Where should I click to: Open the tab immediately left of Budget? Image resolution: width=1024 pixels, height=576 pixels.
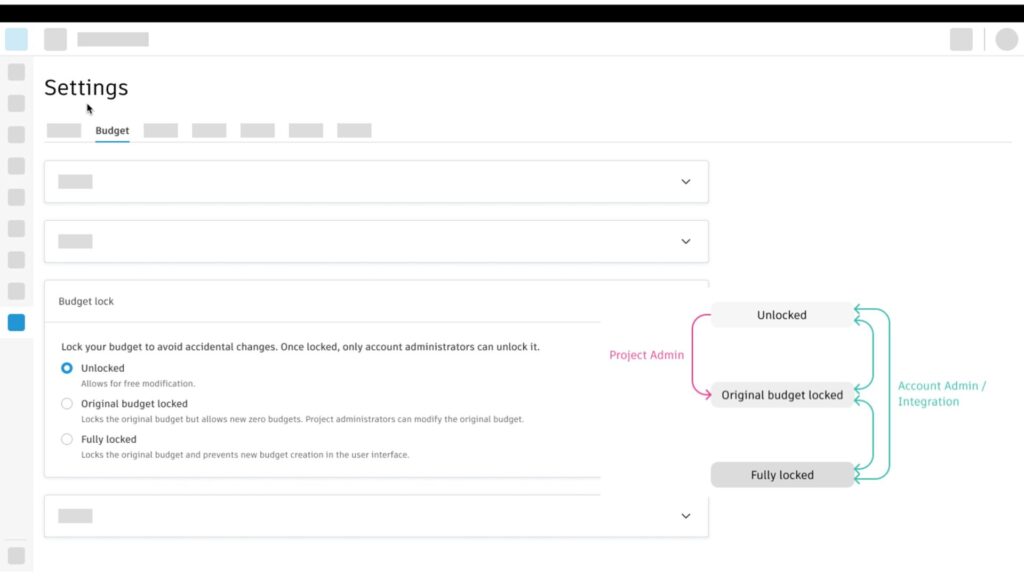point(64,131)
